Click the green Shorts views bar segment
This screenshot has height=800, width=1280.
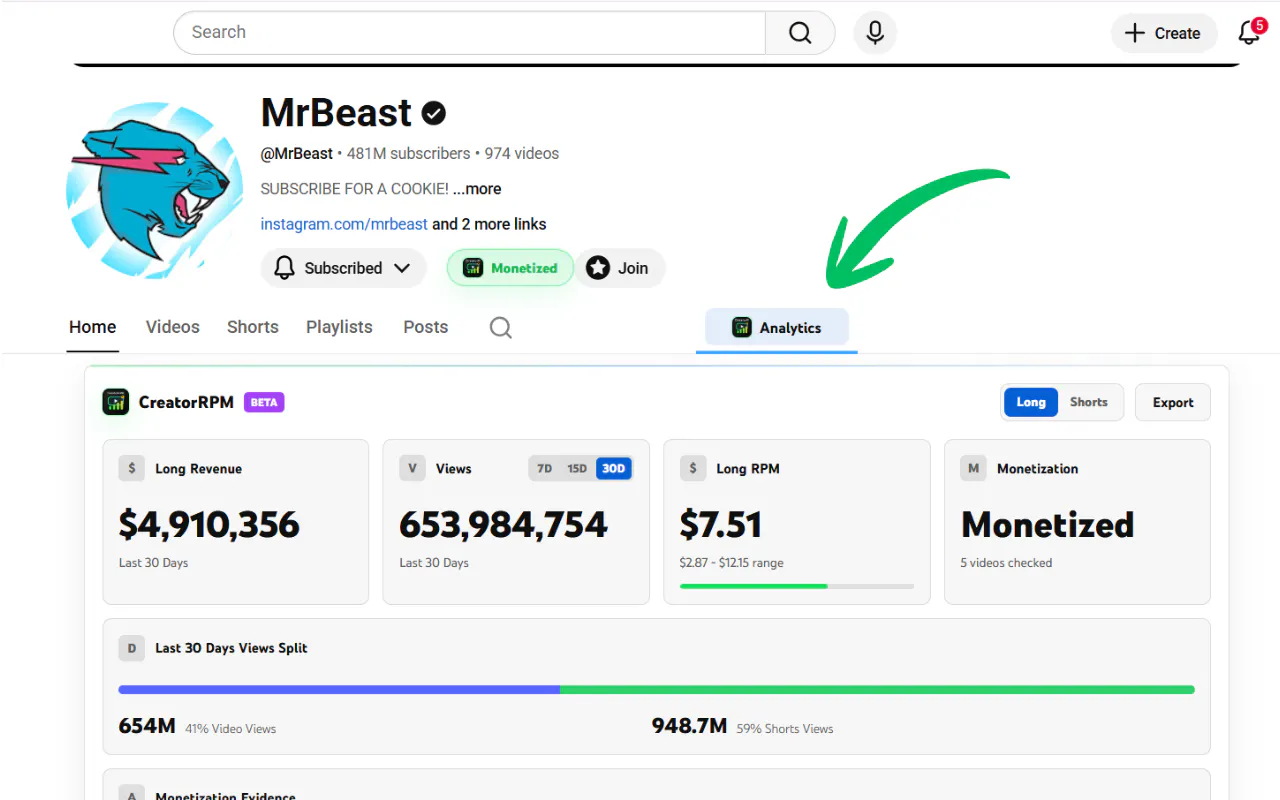click(x=877, y=690)
